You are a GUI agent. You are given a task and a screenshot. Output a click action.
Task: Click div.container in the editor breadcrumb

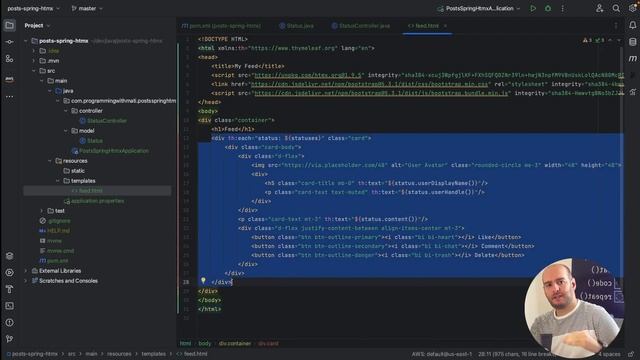235,344
